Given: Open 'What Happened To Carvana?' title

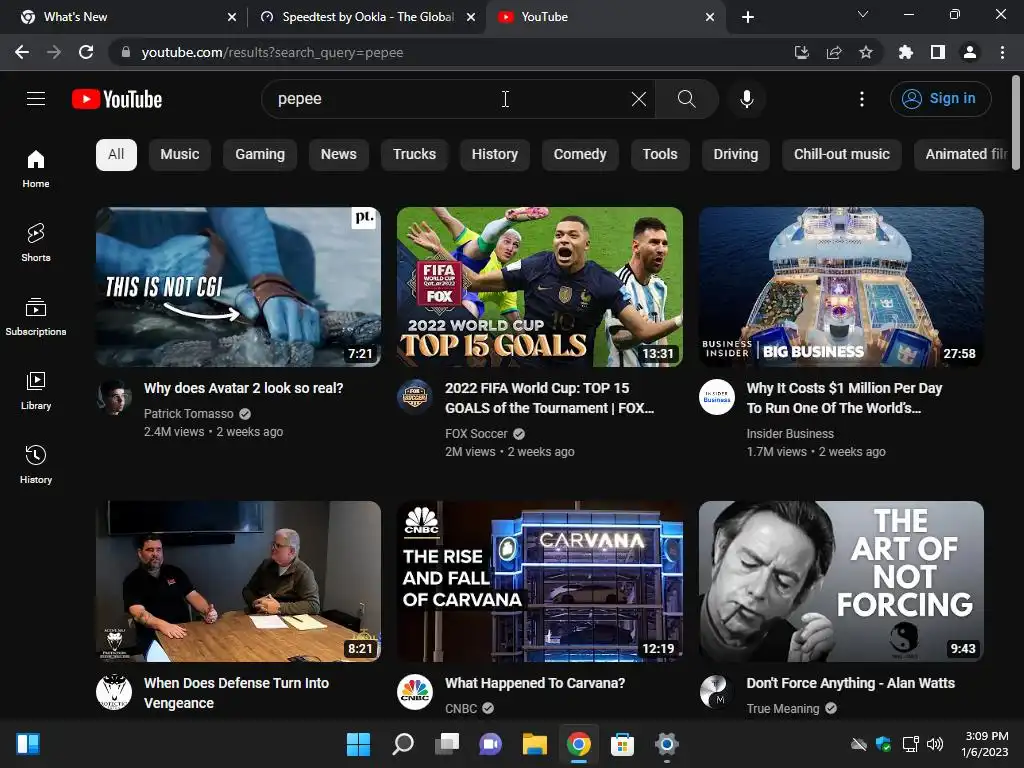Looking at the screenshot, I should pos(535,683).
